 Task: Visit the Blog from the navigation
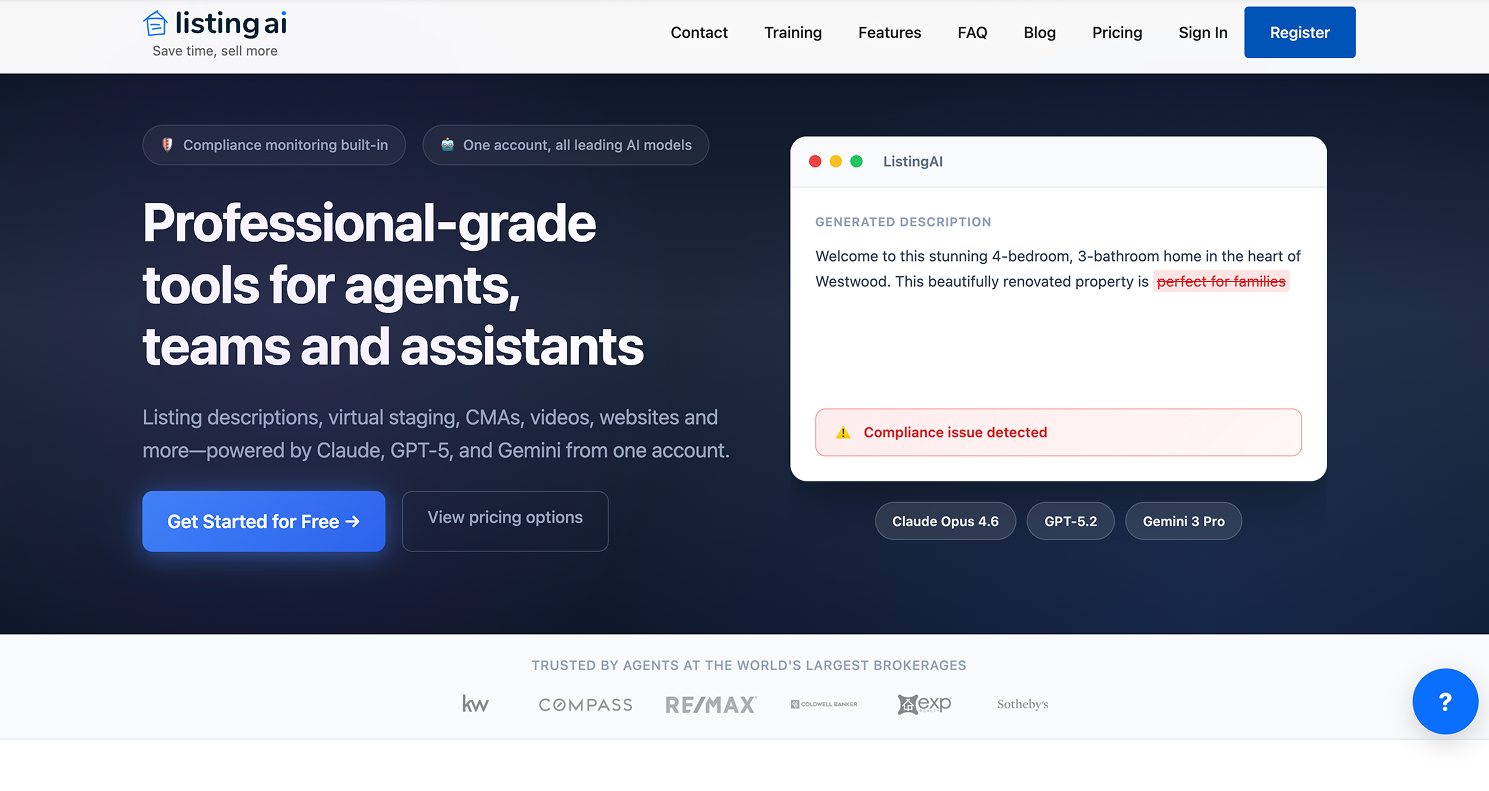pyautogui.click(x=1040, y=32)
